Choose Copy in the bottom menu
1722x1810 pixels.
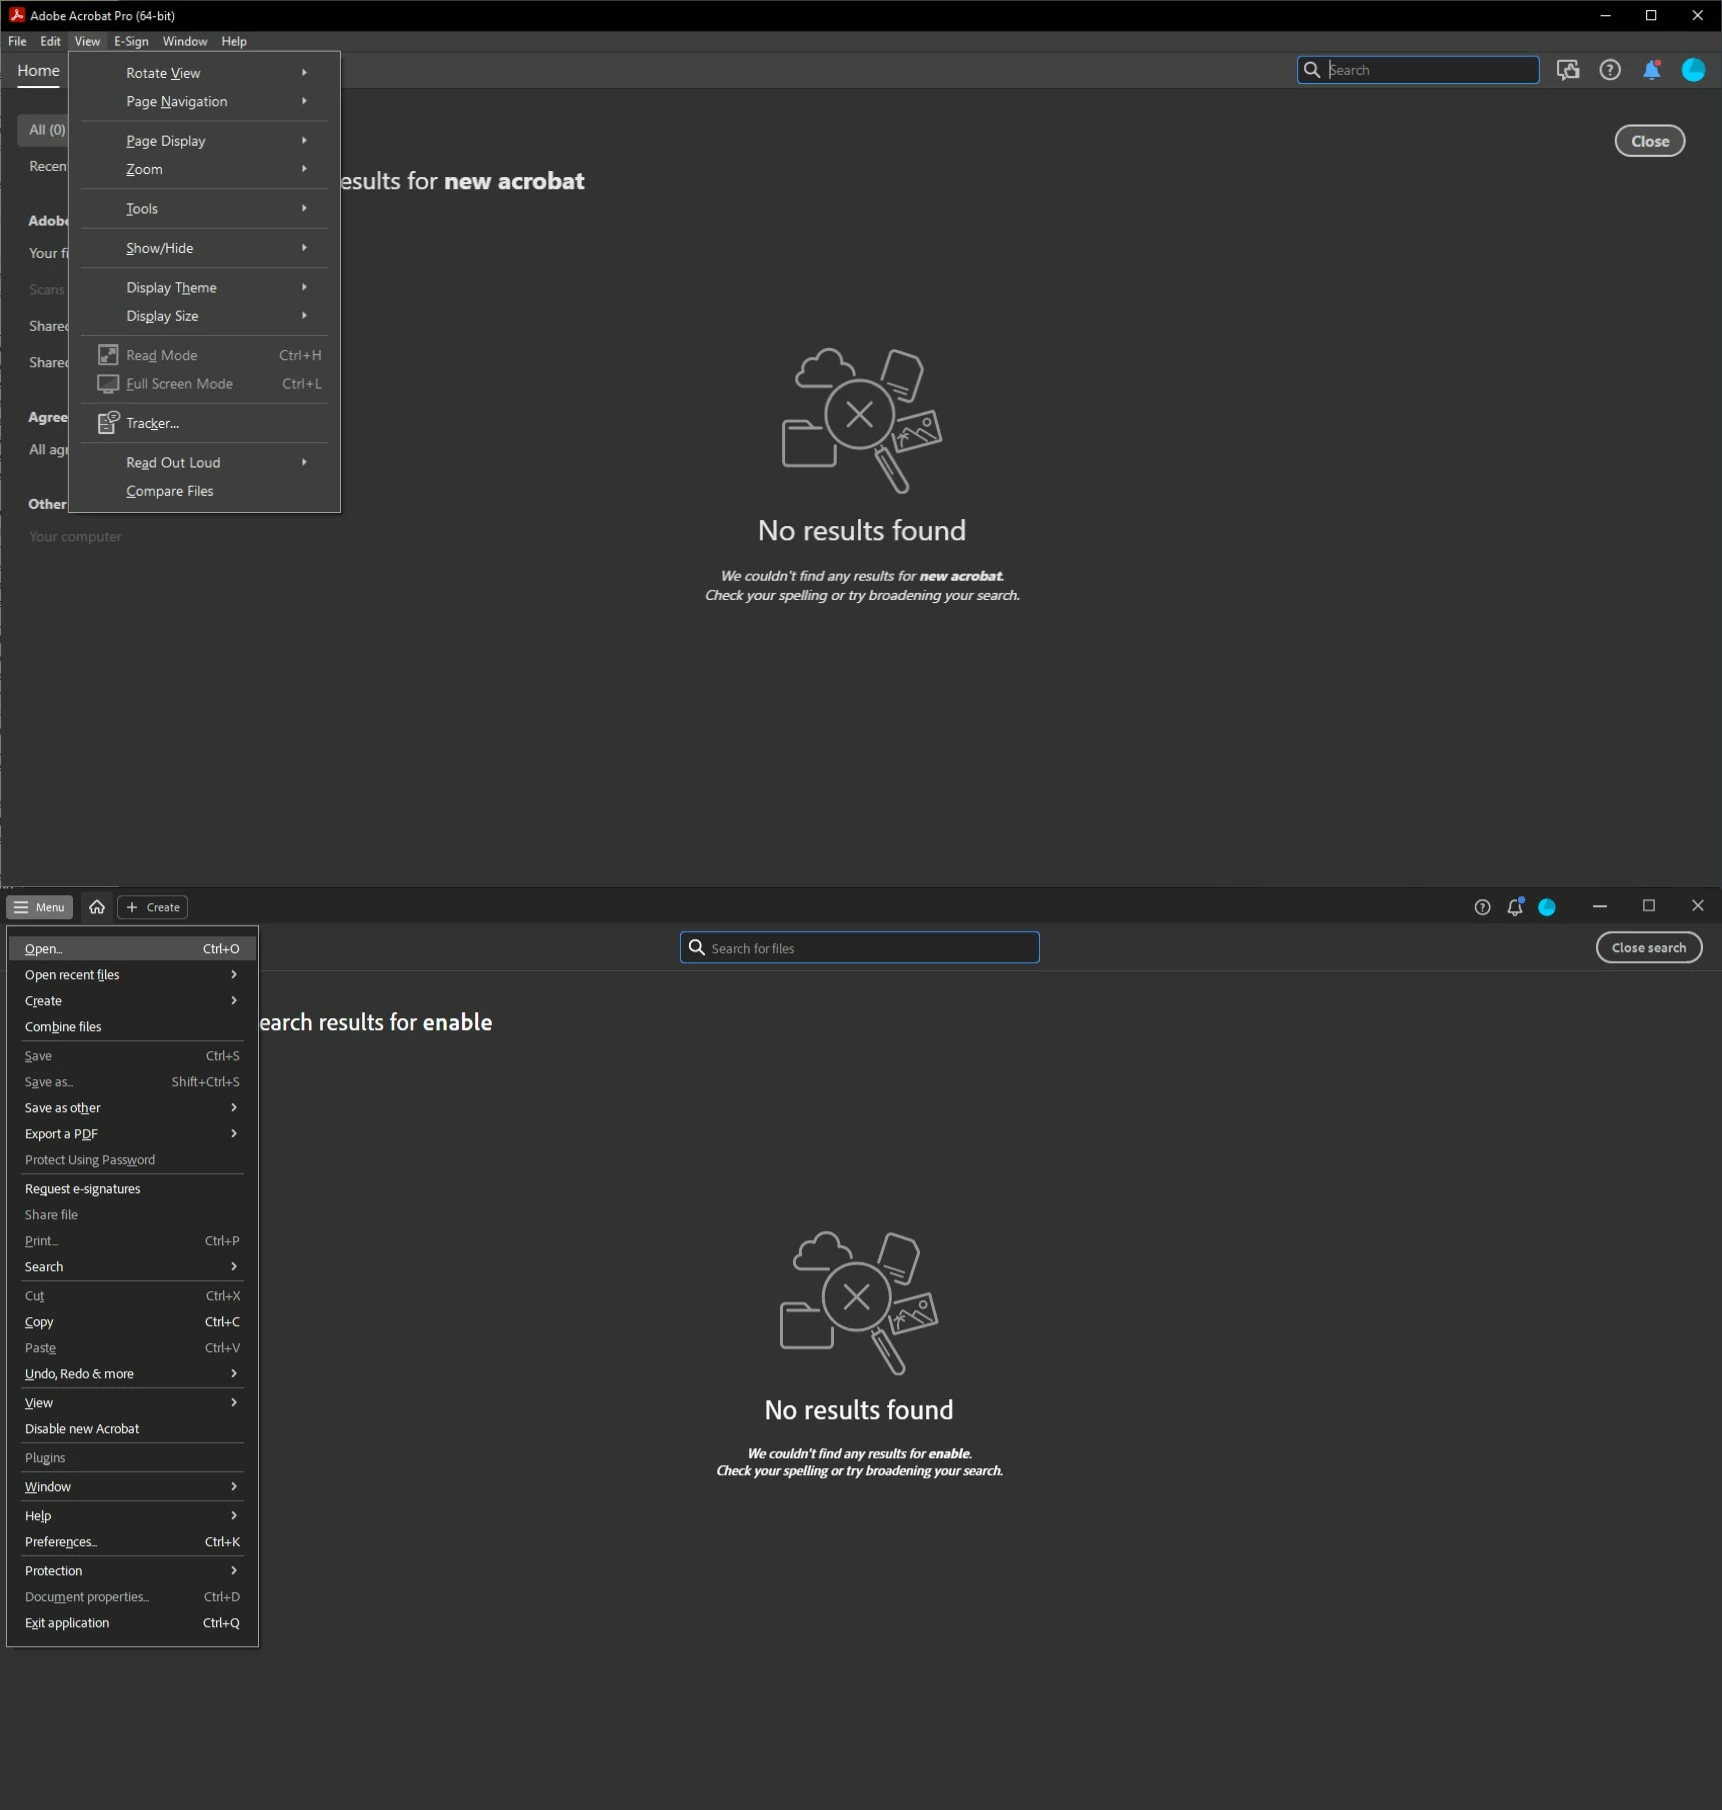(x=132, y=1321)
